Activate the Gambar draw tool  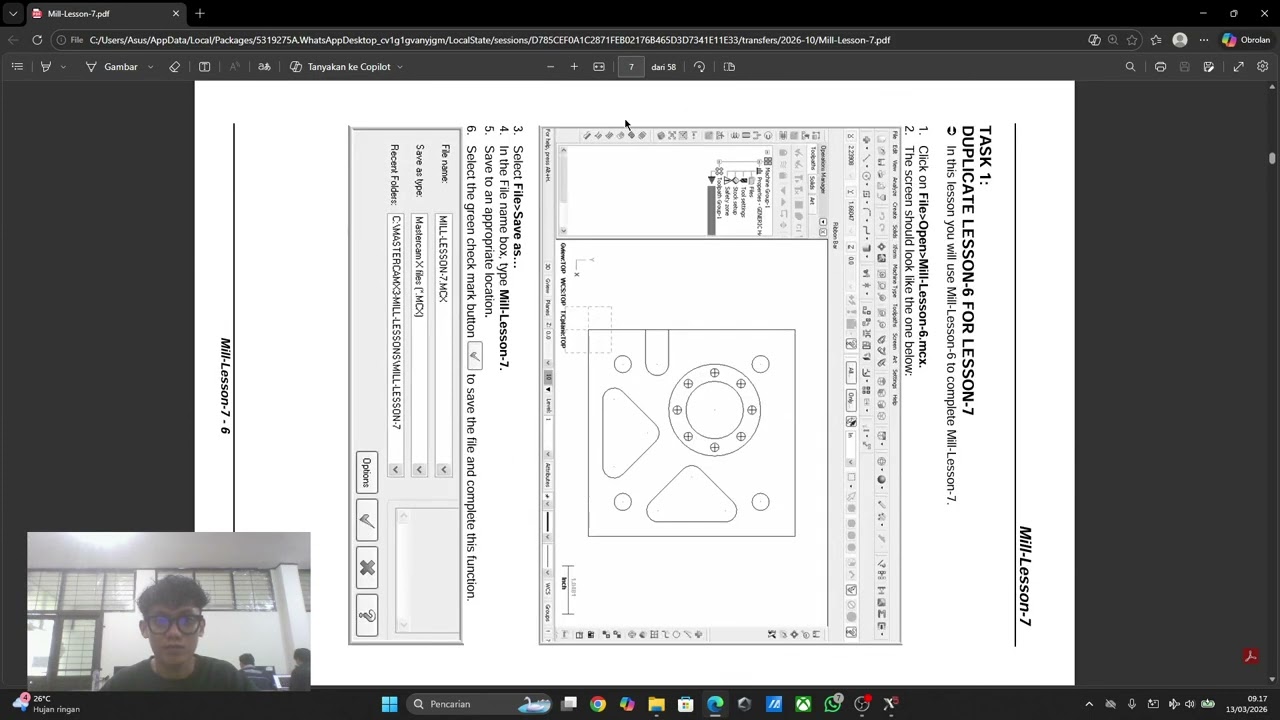(111, 67)
